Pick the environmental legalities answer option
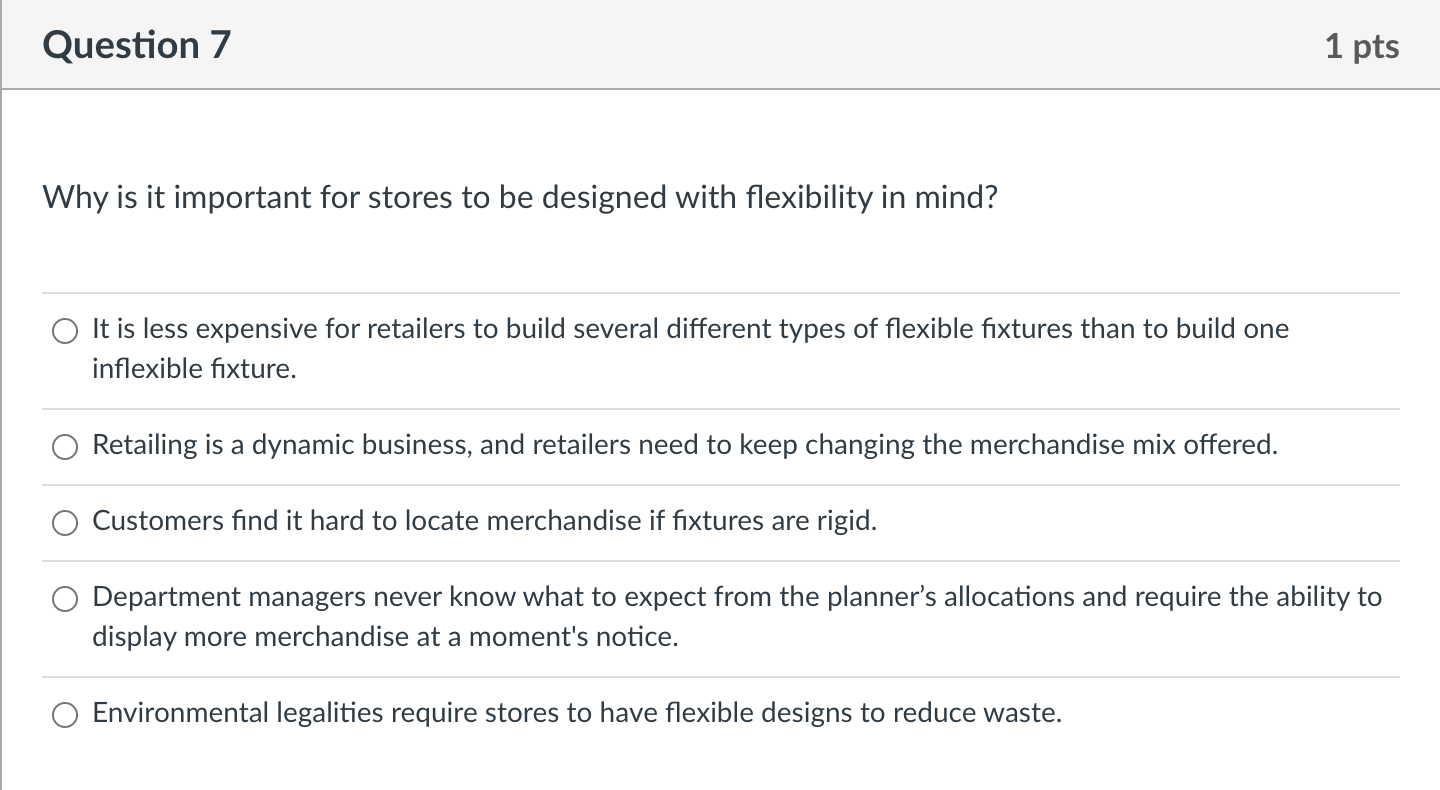Image resolution: width=1440 pixels, height=790 pixels. point(64,716)
